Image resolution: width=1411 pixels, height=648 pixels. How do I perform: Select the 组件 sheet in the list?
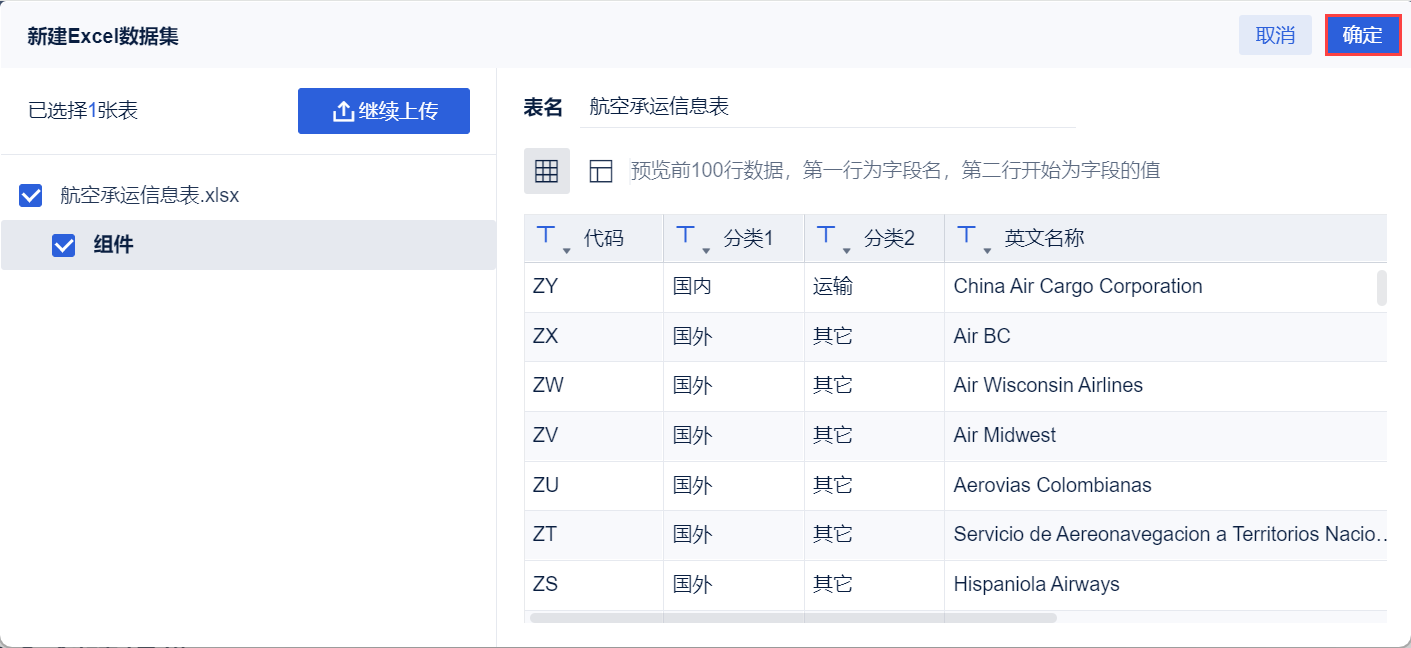(x=114, y=245)
